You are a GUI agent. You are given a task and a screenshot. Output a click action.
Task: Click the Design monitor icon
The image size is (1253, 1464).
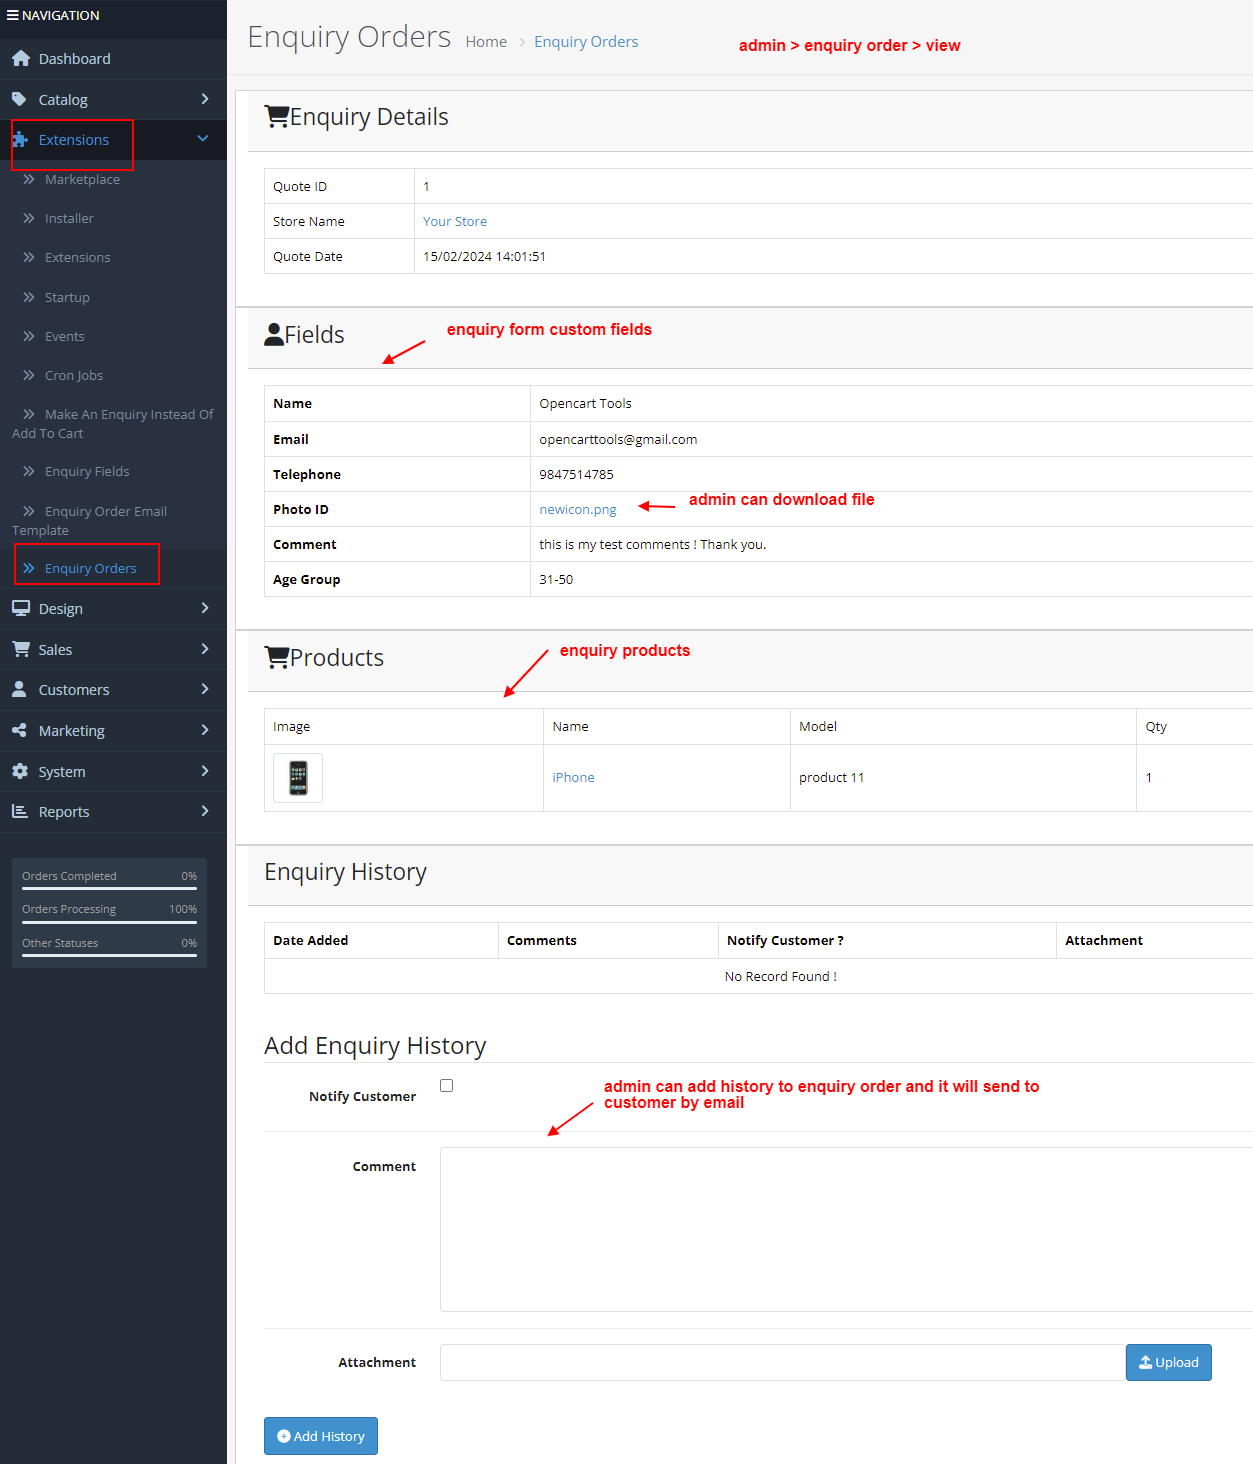pyautogui.click(x=20, y=608)
